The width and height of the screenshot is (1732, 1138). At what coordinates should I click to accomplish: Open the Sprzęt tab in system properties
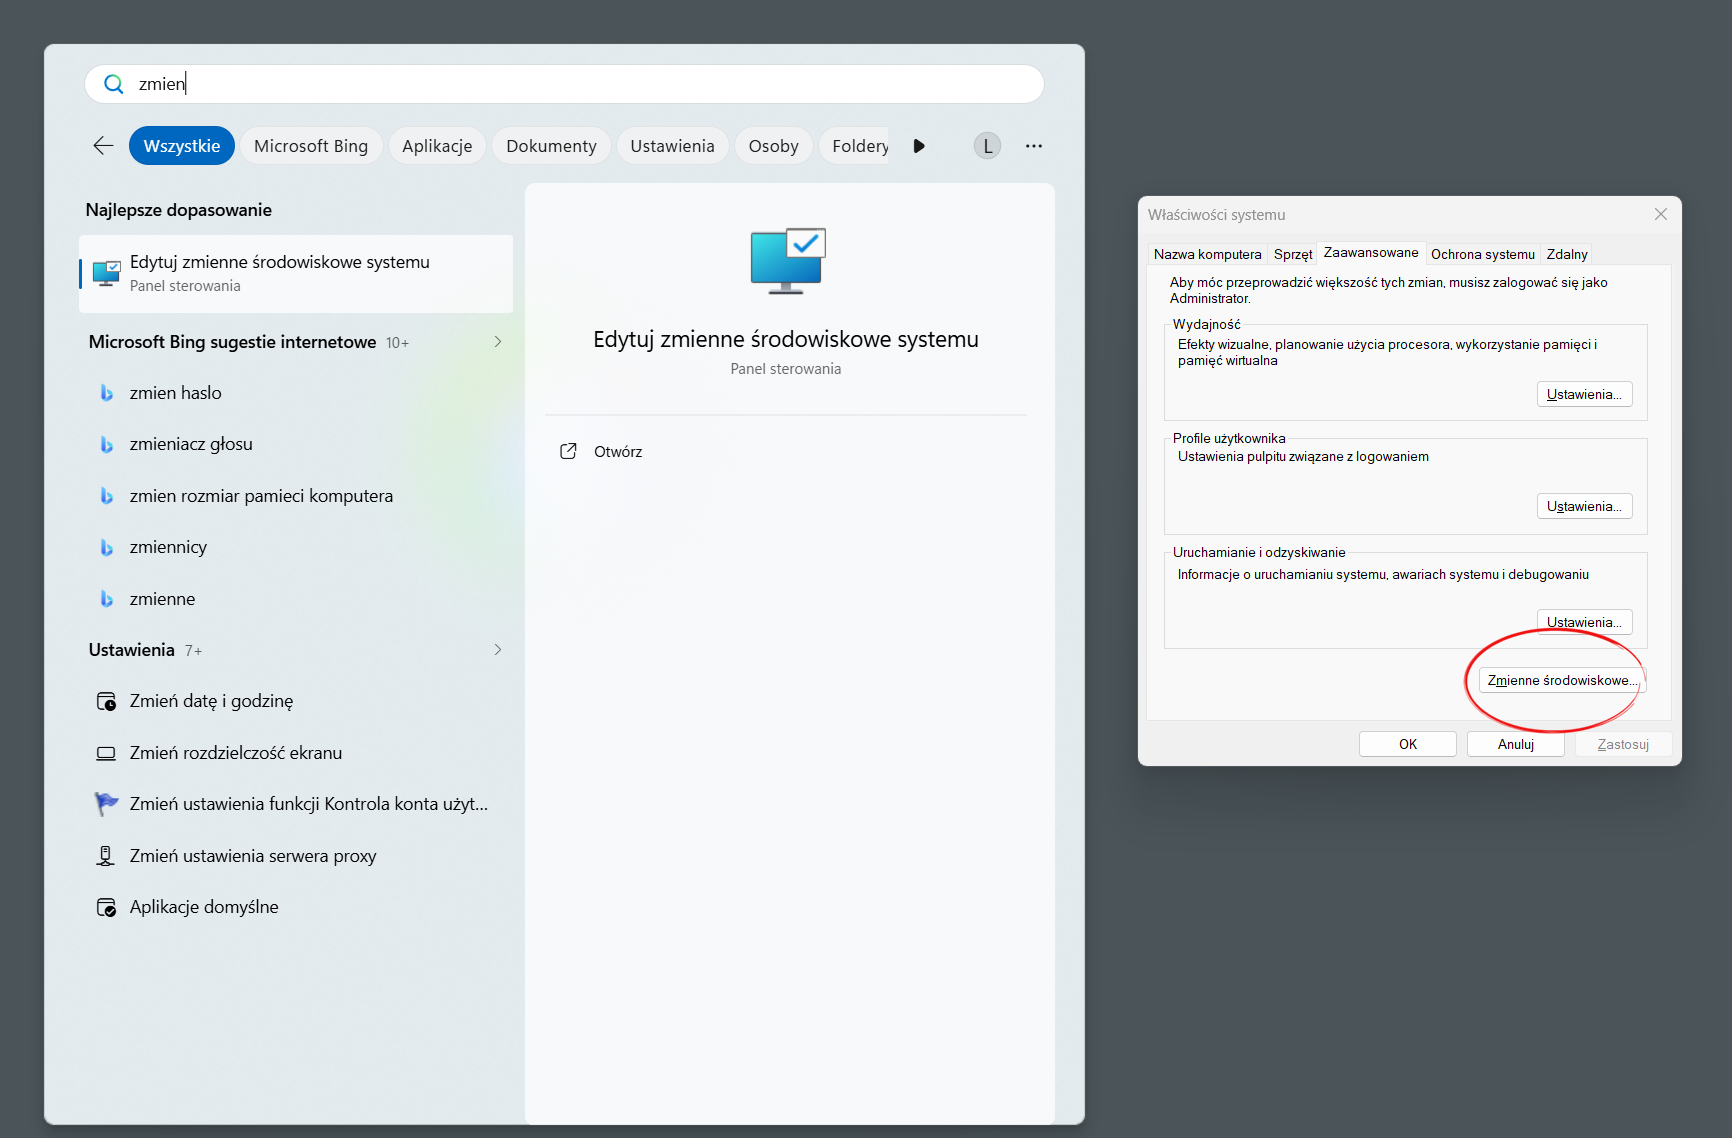pyautogui.click(x=1293, y=254)
